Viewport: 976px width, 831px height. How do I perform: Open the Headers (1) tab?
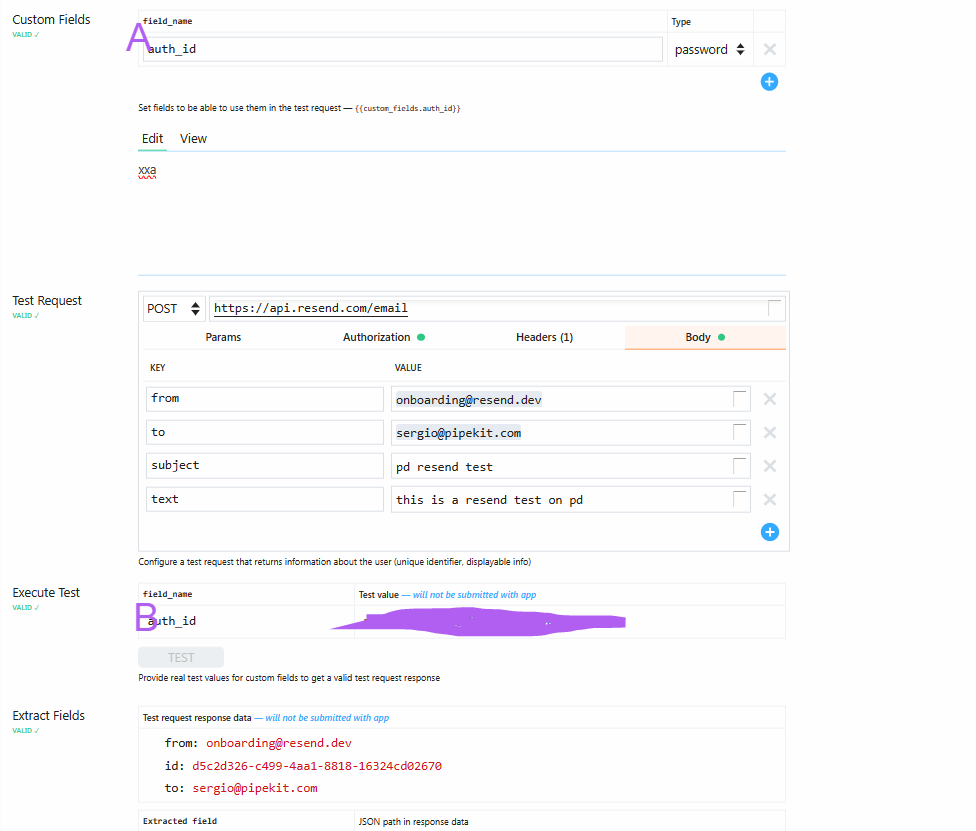[544, 337]
